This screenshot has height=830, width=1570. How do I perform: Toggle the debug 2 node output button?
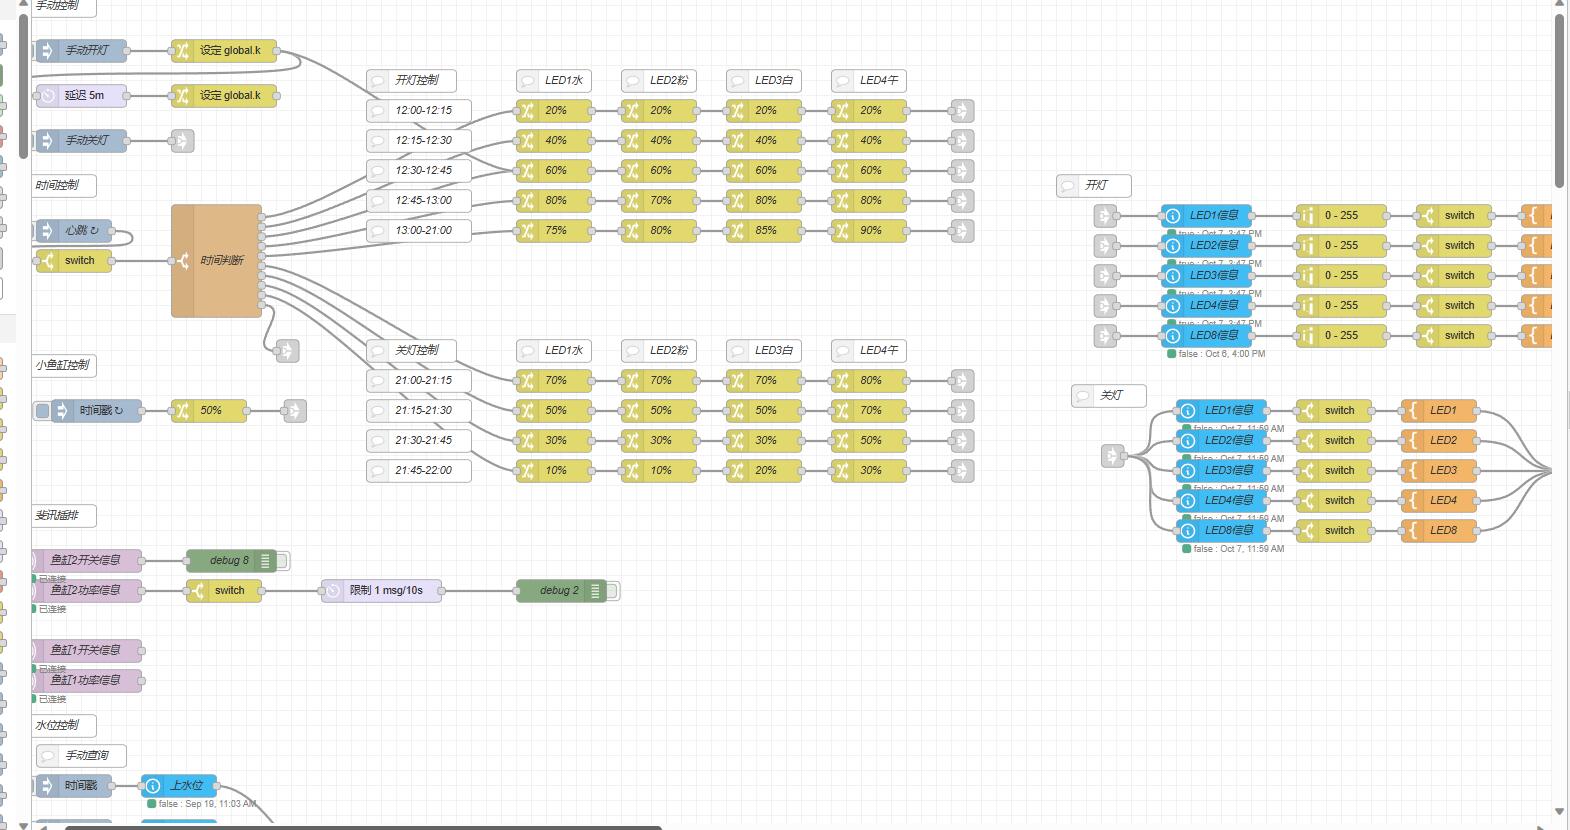pos(613,591)
